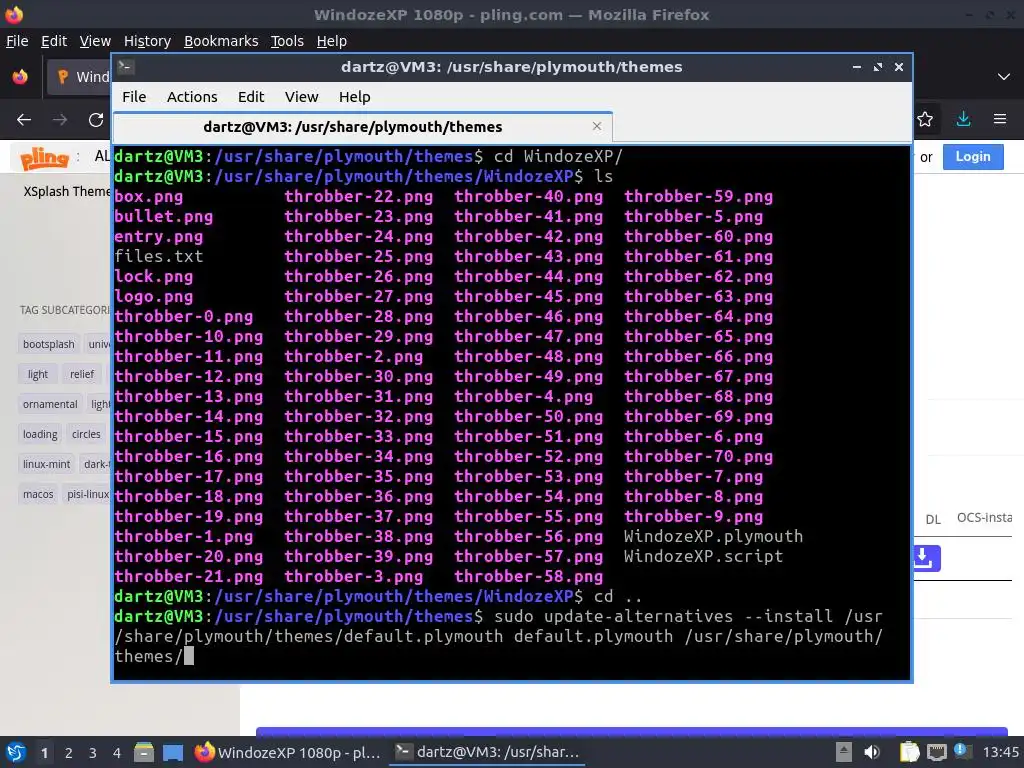Select the linux-mint tag

click(x=46, y=464)
